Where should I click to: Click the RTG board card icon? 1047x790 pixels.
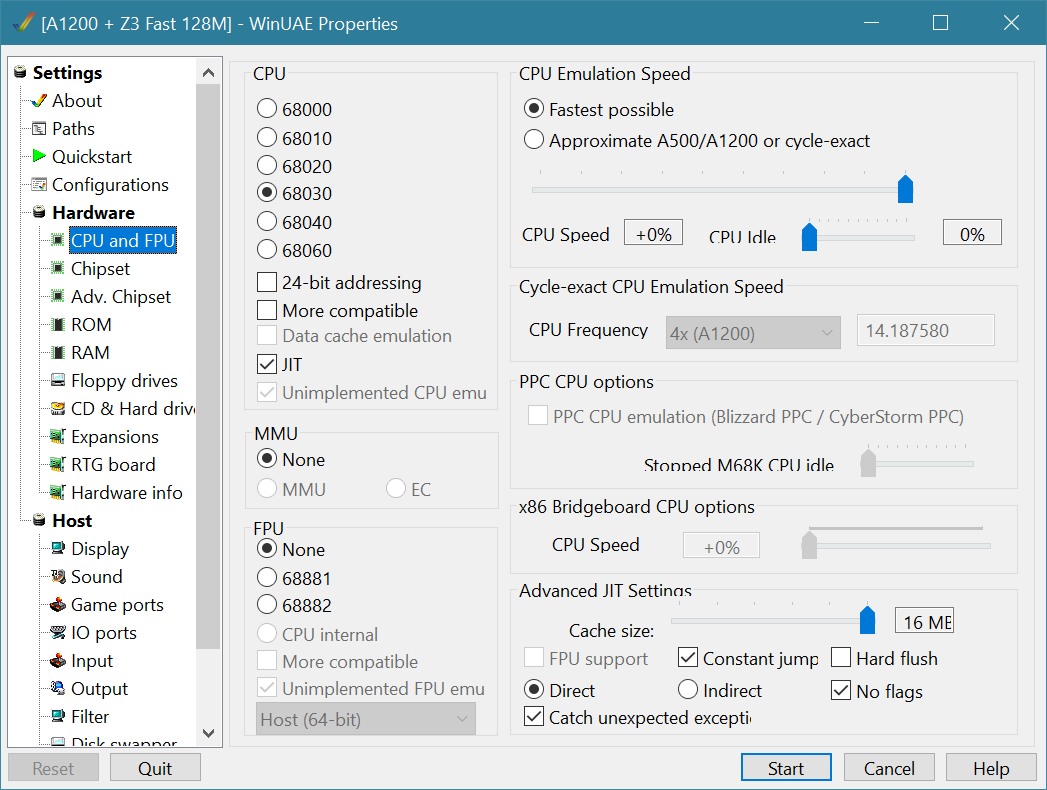tap(58, 465)
